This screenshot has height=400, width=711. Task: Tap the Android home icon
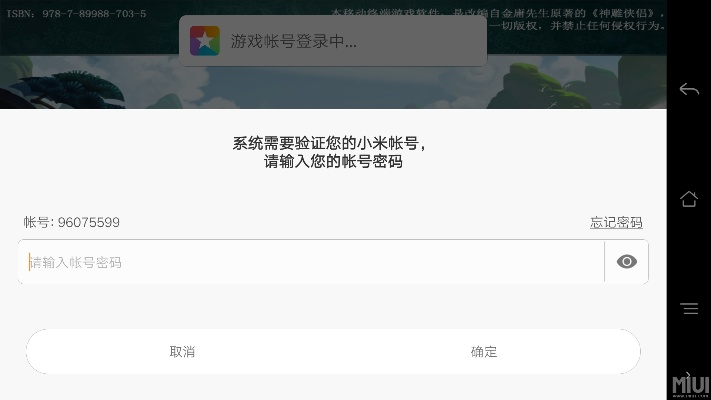689,199
